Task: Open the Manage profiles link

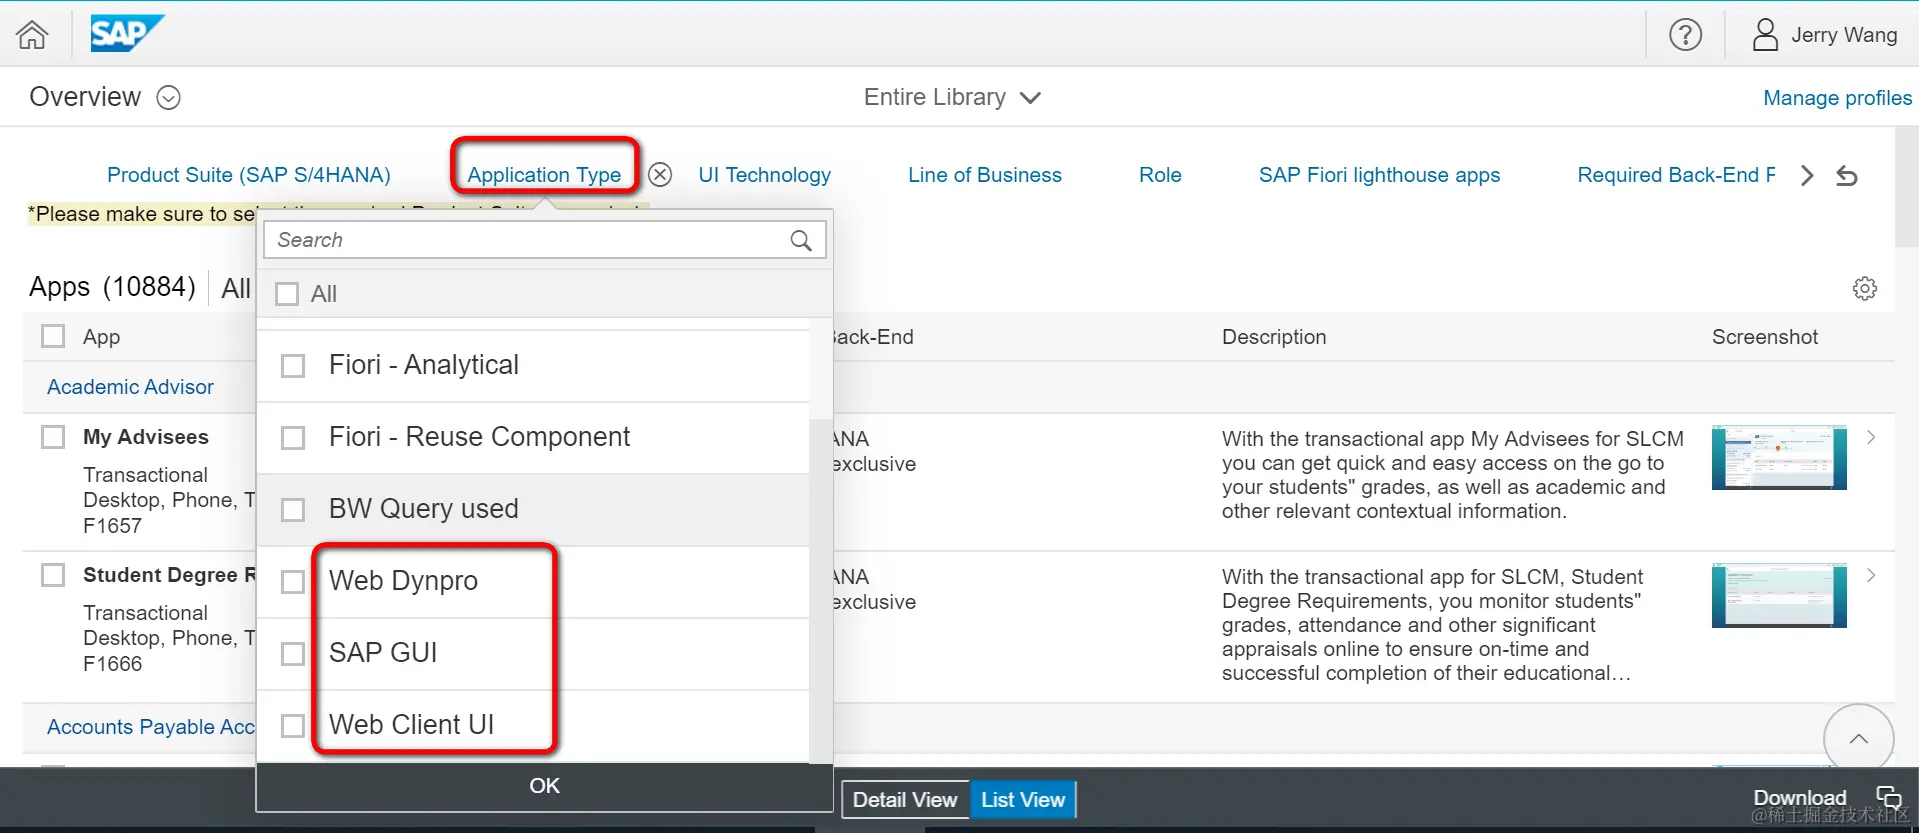Action: (x=1837, y=98)
